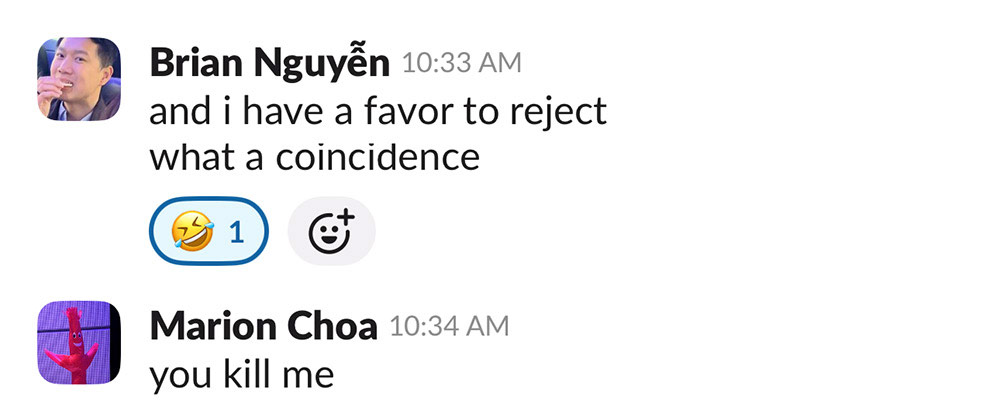Viewport: 1000px width, 410px height.
Task: Select the "you kill me" message
Action: [241, 374]
